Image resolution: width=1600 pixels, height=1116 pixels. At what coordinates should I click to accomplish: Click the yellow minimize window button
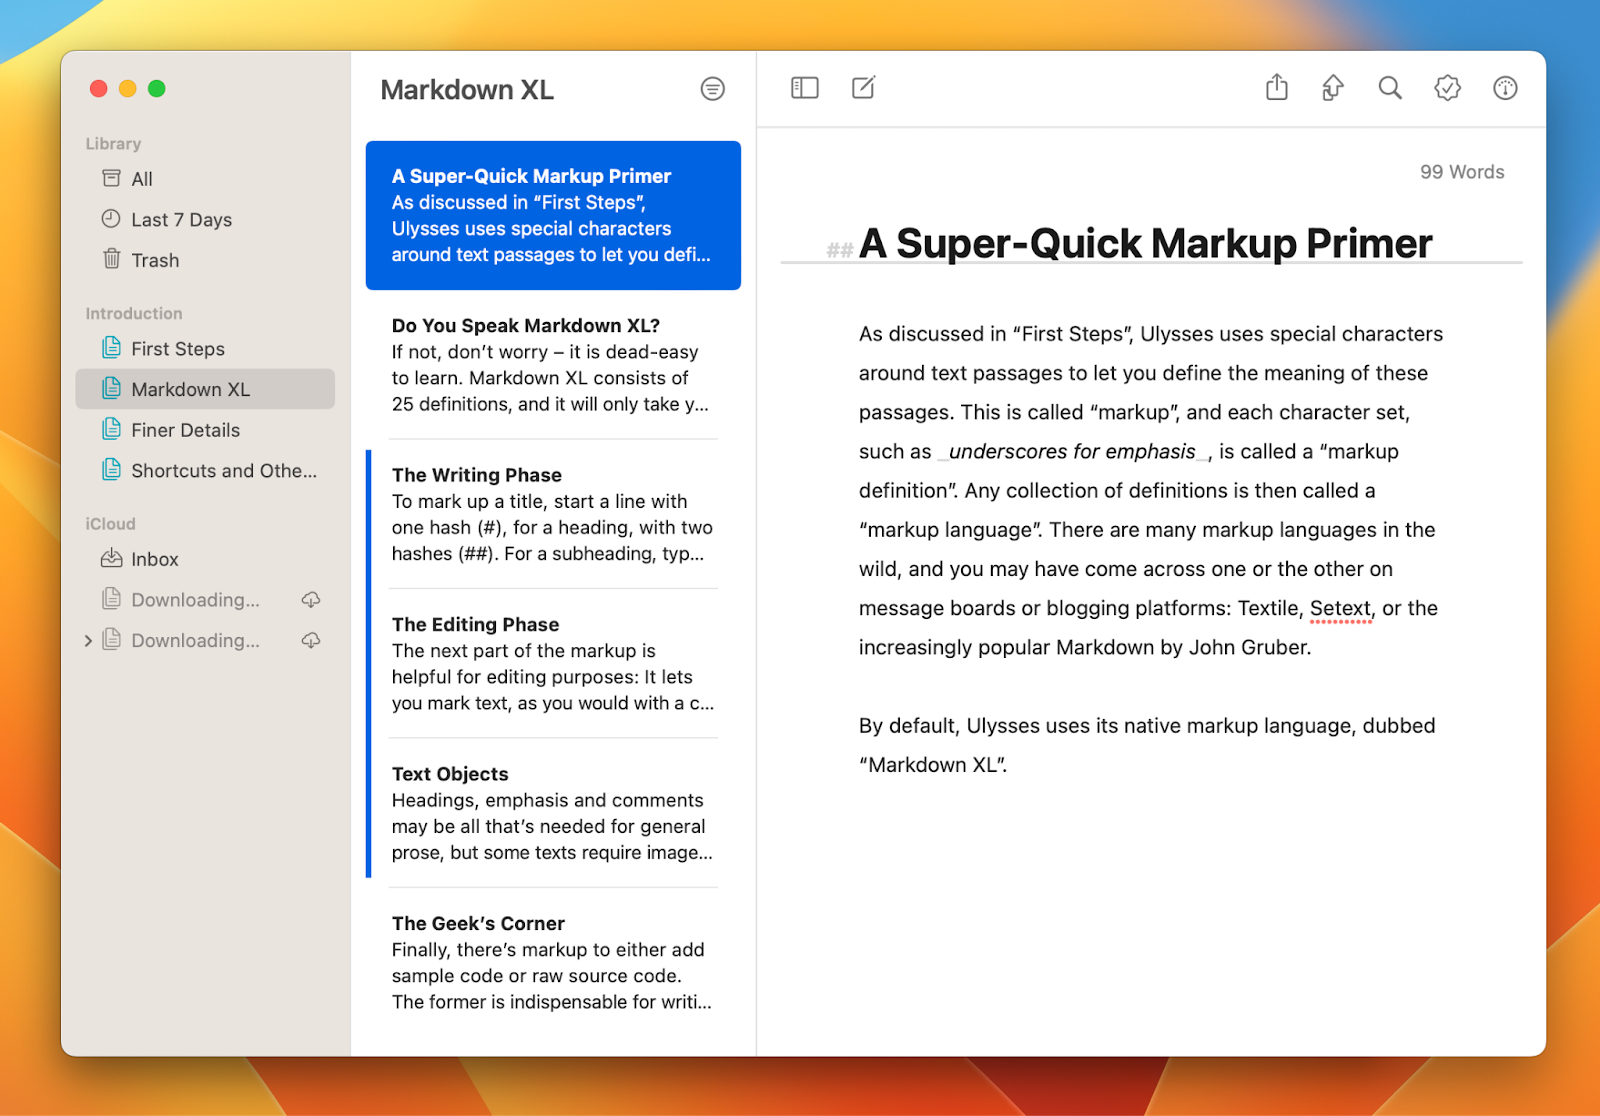click(x=127, y=89)
